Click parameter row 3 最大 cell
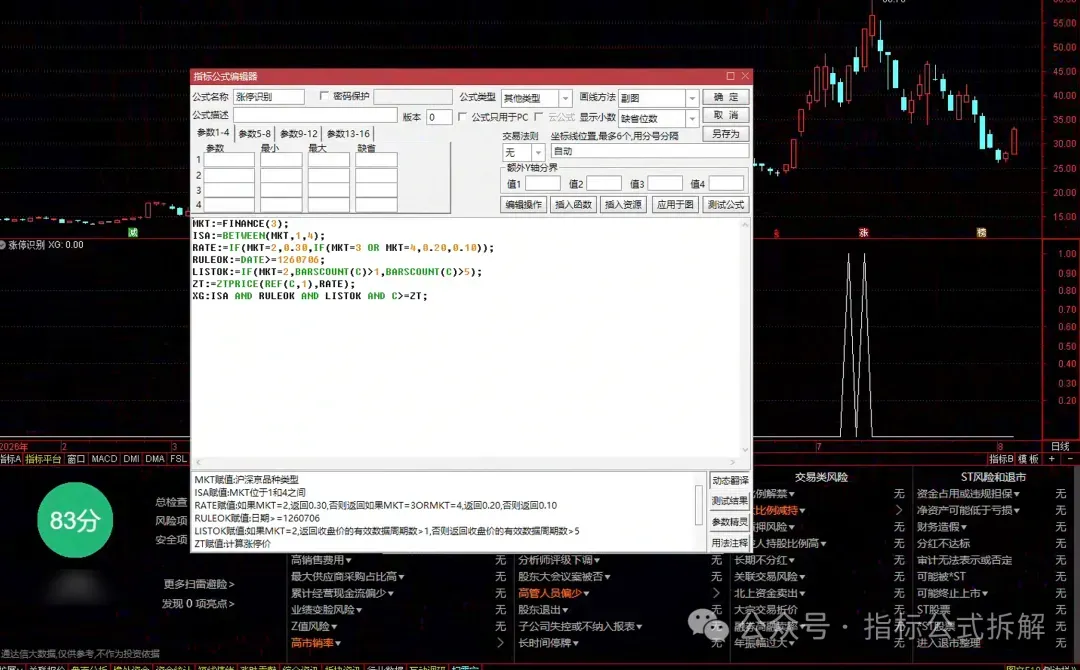 coord(329,190)
